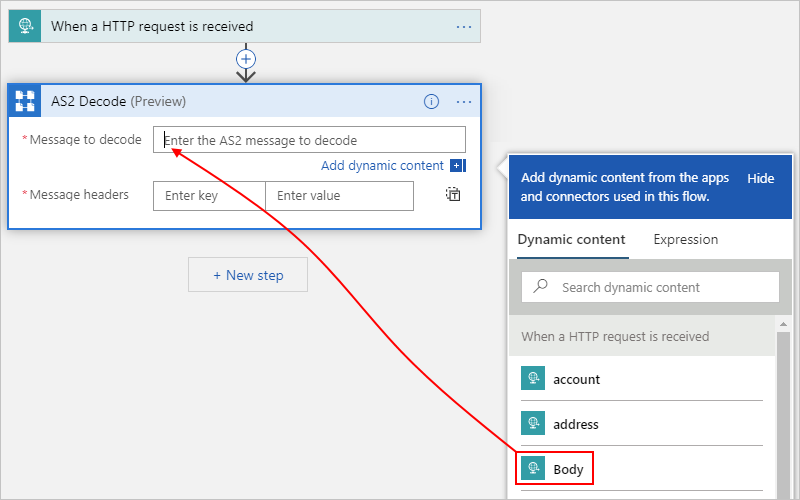Click the icon next to the address token
Image resolution: width=800 pixels, height=500 pixels.
click(x=533, y=423)
